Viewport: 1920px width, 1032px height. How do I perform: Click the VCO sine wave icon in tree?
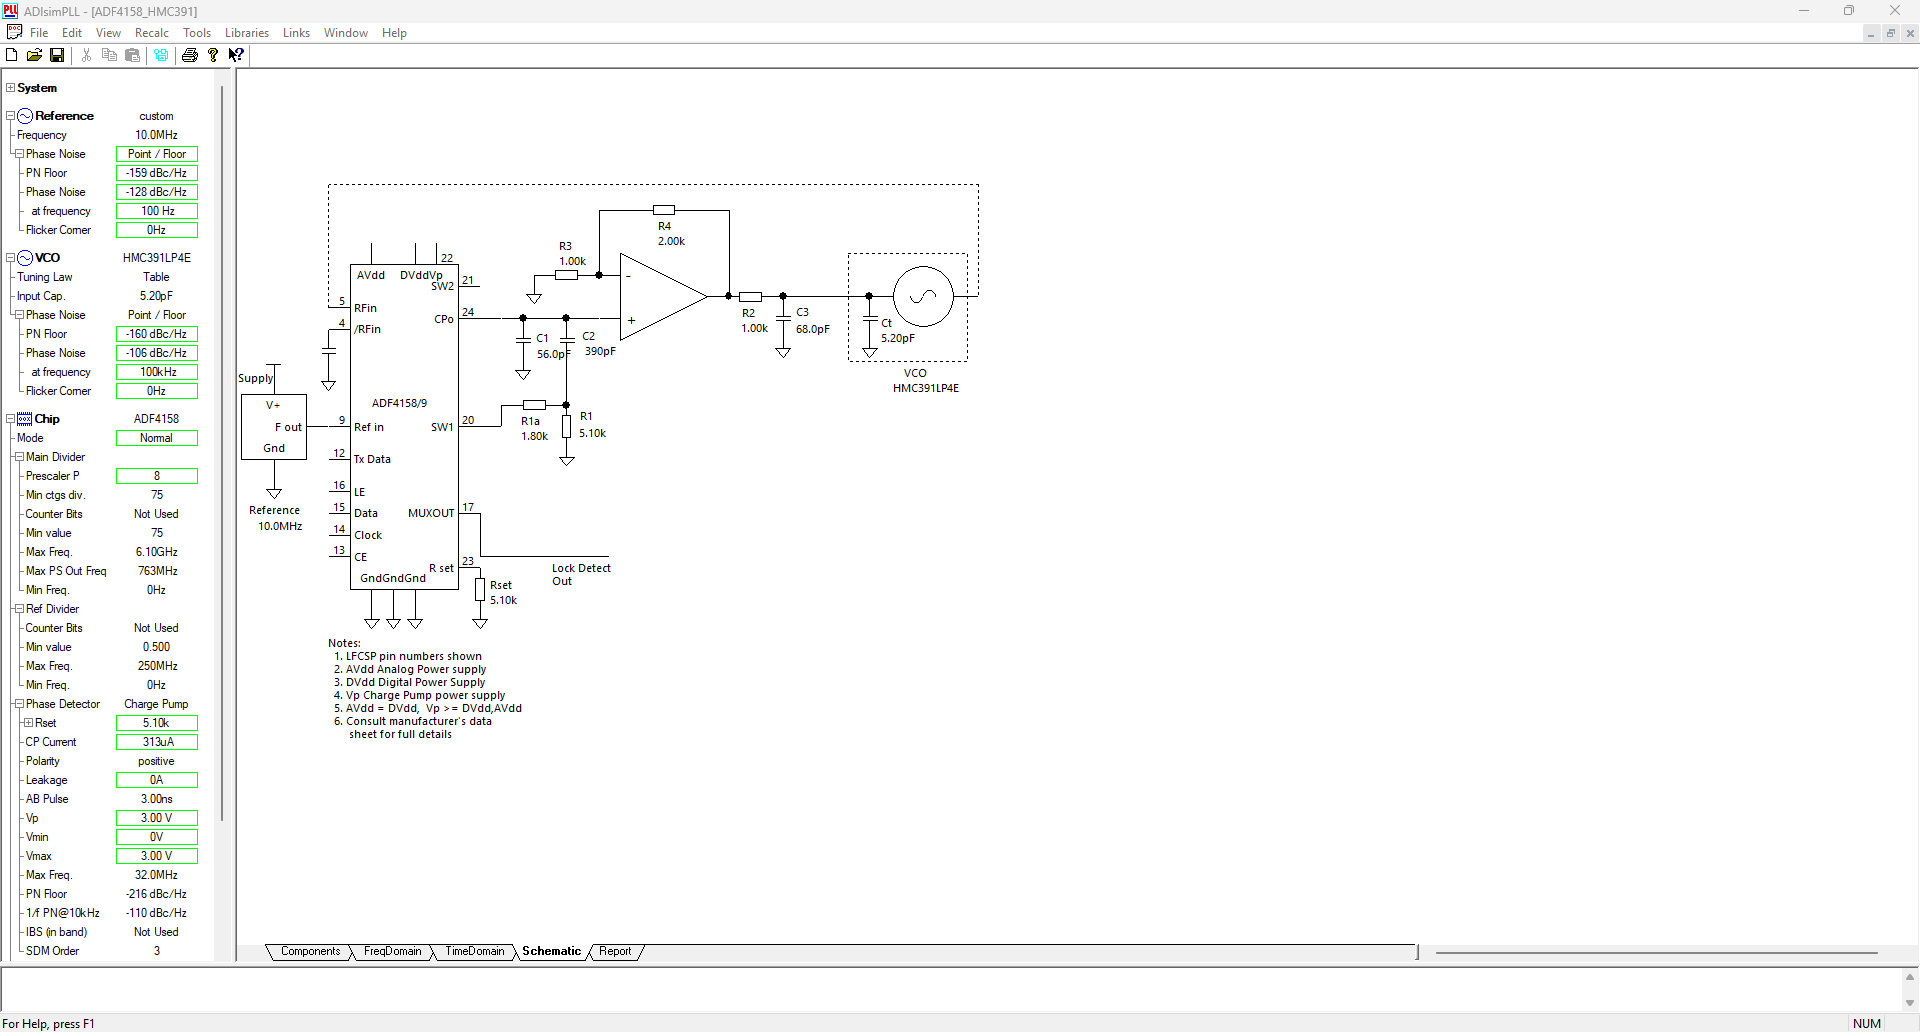tap(26, 258)
